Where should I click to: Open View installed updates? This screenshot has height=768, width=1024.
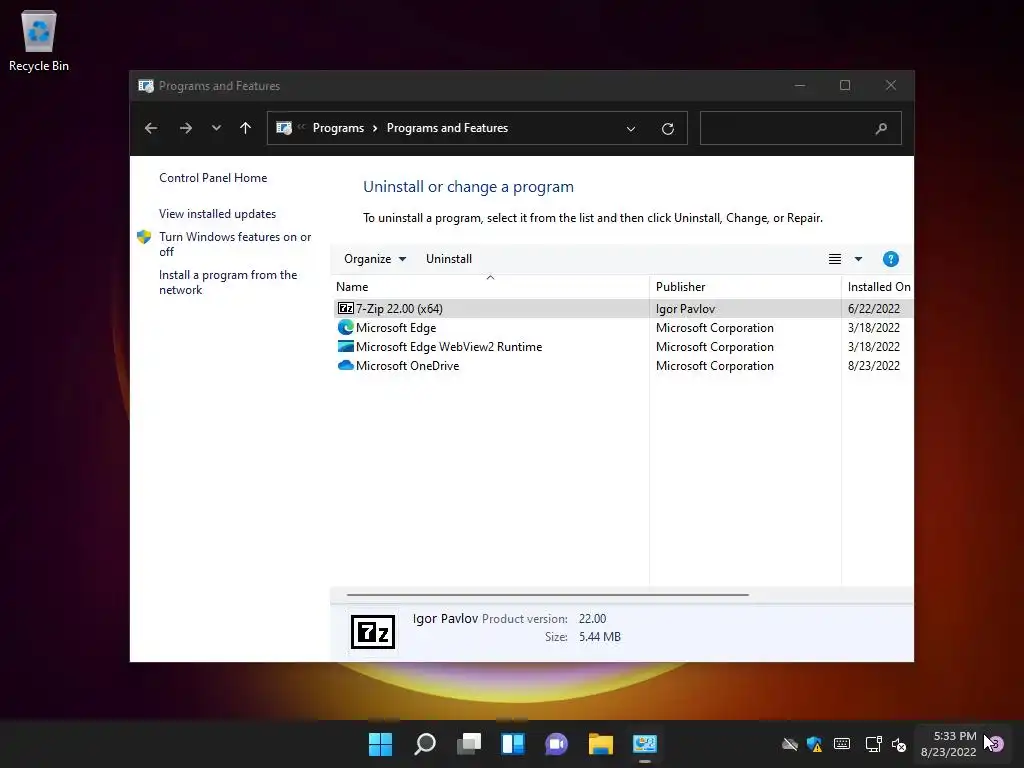(217, 214)
